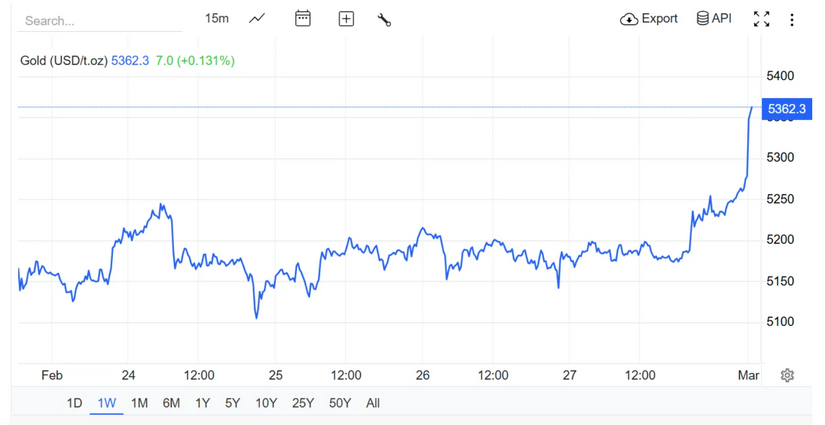Open the 15m interval dropdown
The height and width of the screenshot is (425, 825).
click(216, 18)
